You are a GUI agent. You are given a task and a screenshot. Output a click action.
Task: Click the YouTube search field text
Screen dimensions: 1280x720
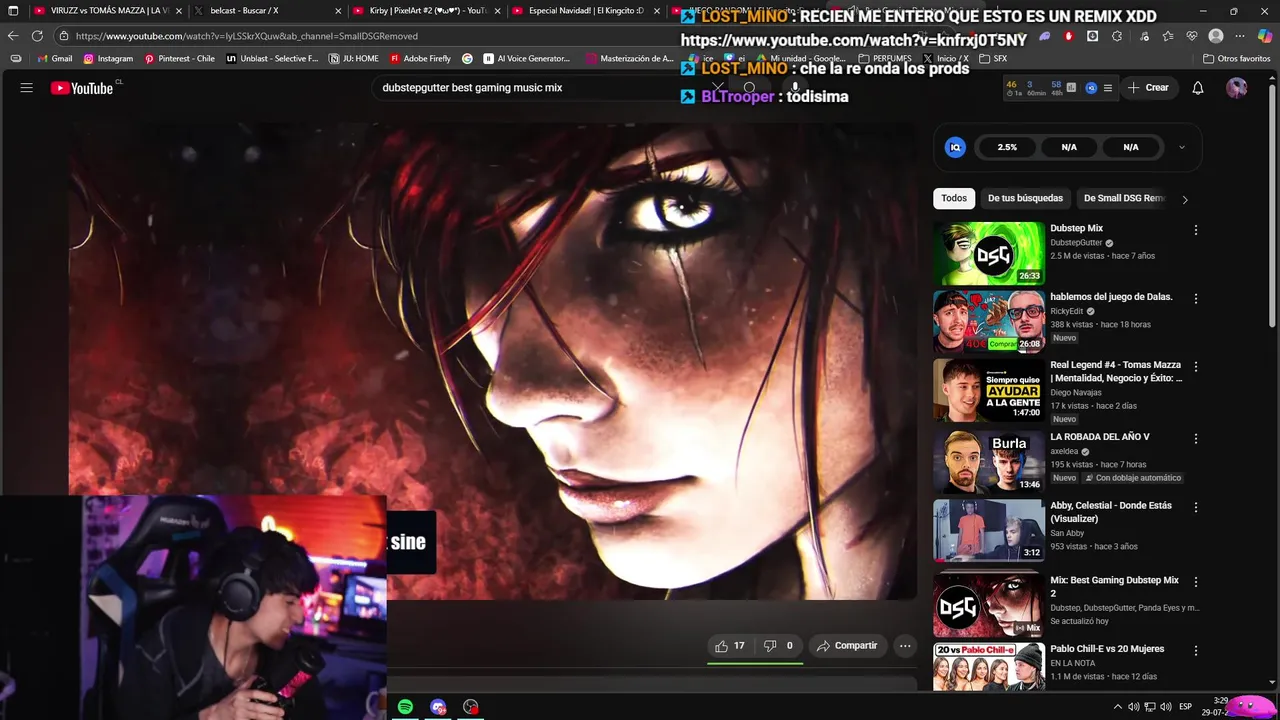[x=472, y=88]
